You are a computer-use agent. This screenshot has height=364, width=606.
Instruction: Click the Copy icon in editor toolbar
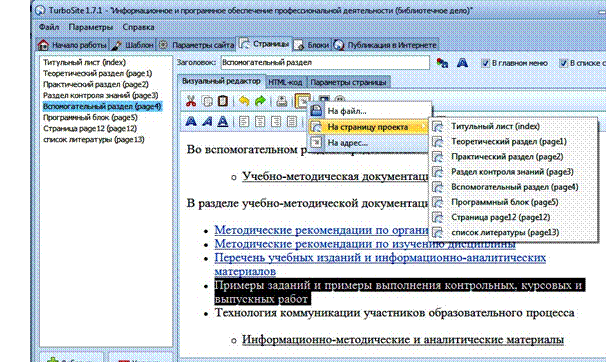[208, 101]
